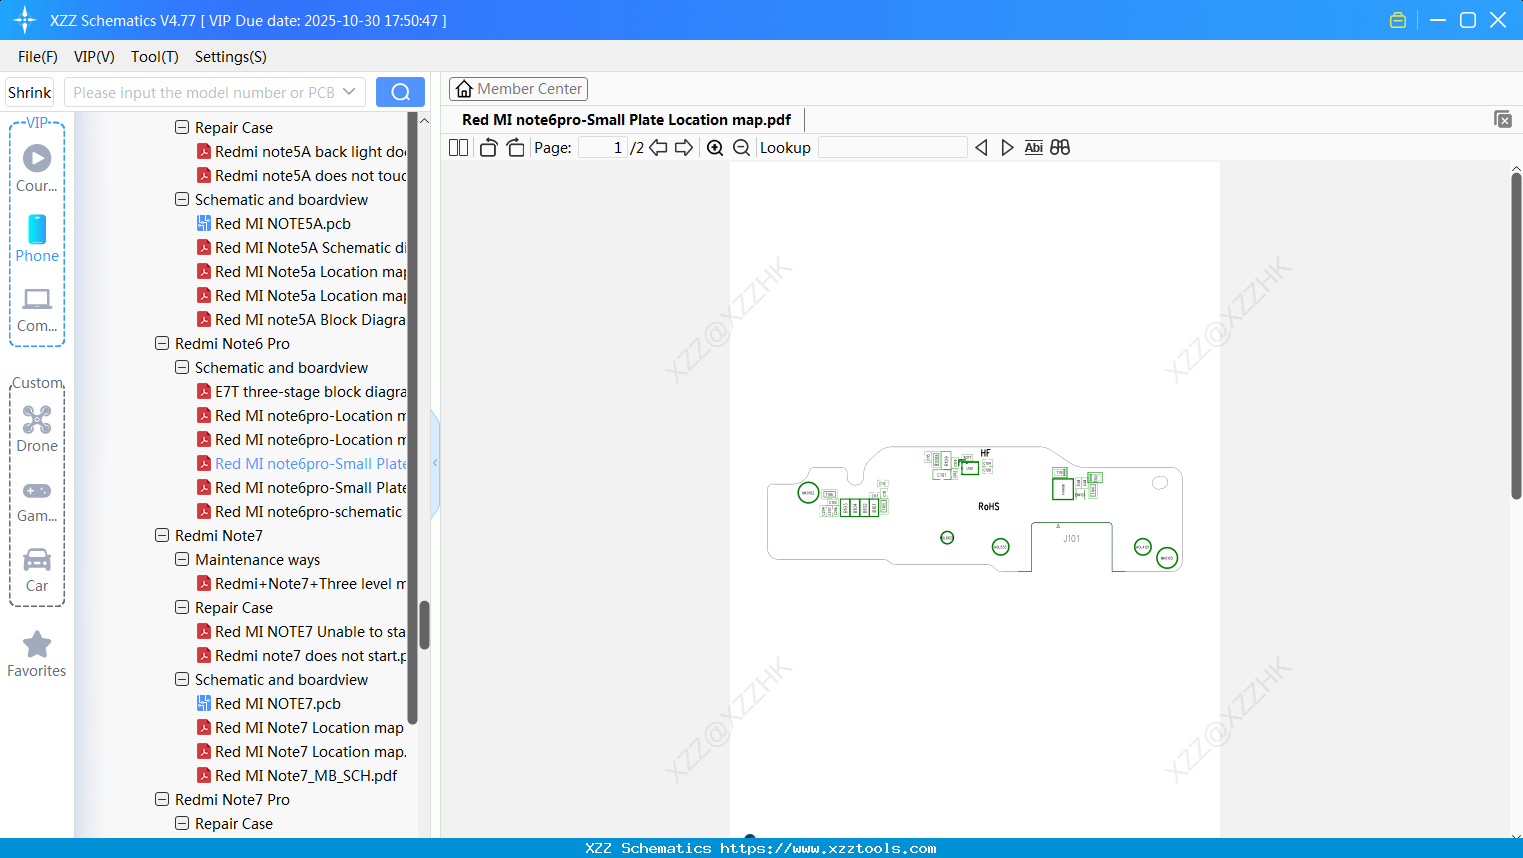Select the Small Plate Location map.pdf tab
This screenshot has width=1523, height=858.
[626, 120]
